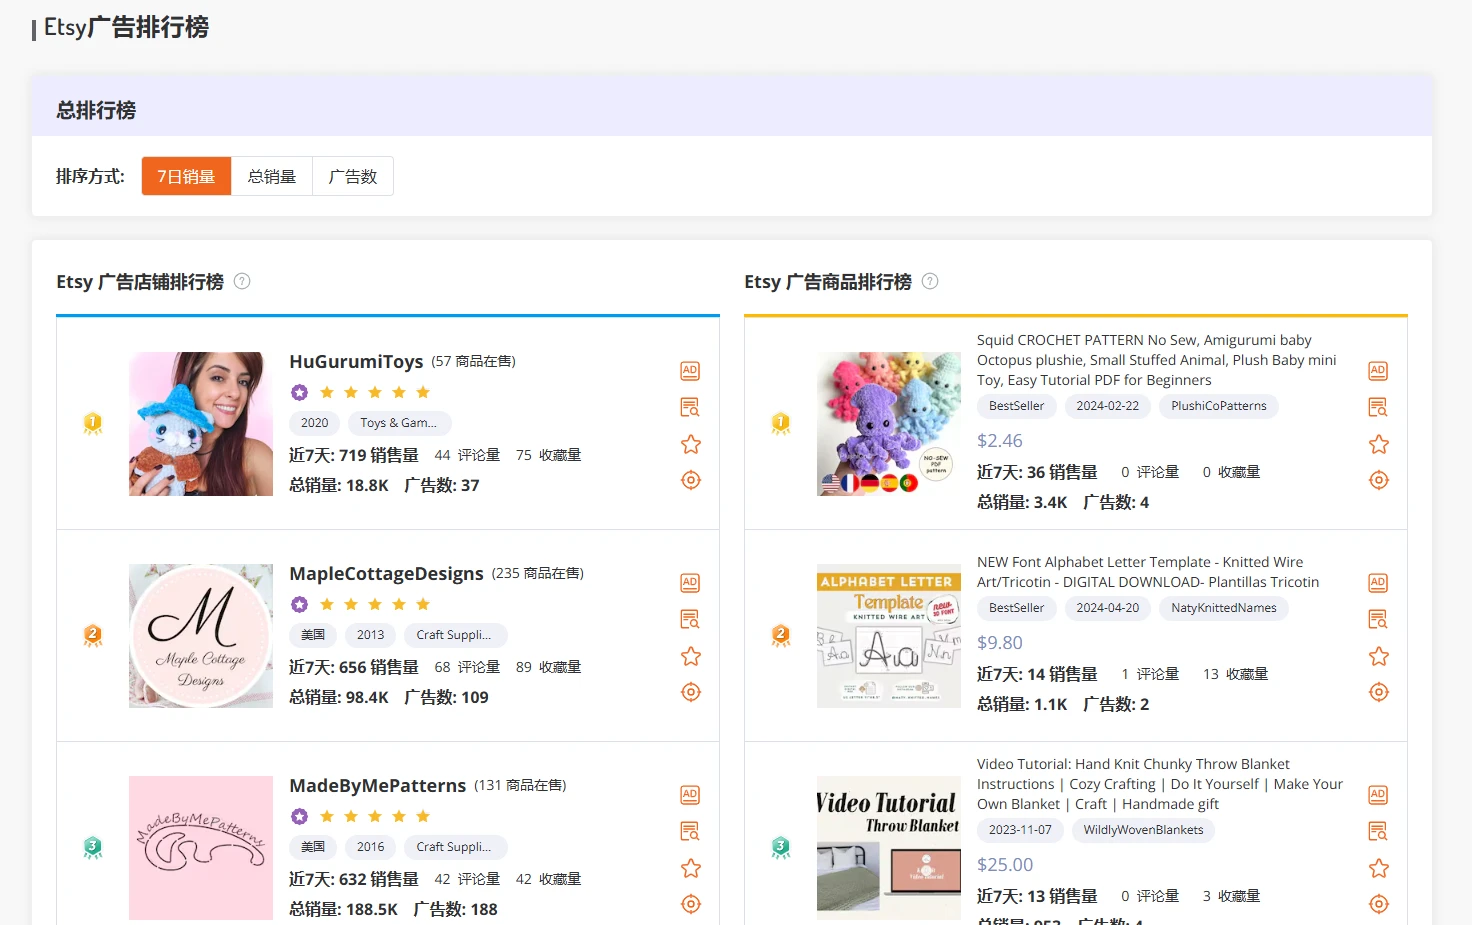
Task: Click the AD icon beside MadeByMePatterns
Action: pos(689,794)
